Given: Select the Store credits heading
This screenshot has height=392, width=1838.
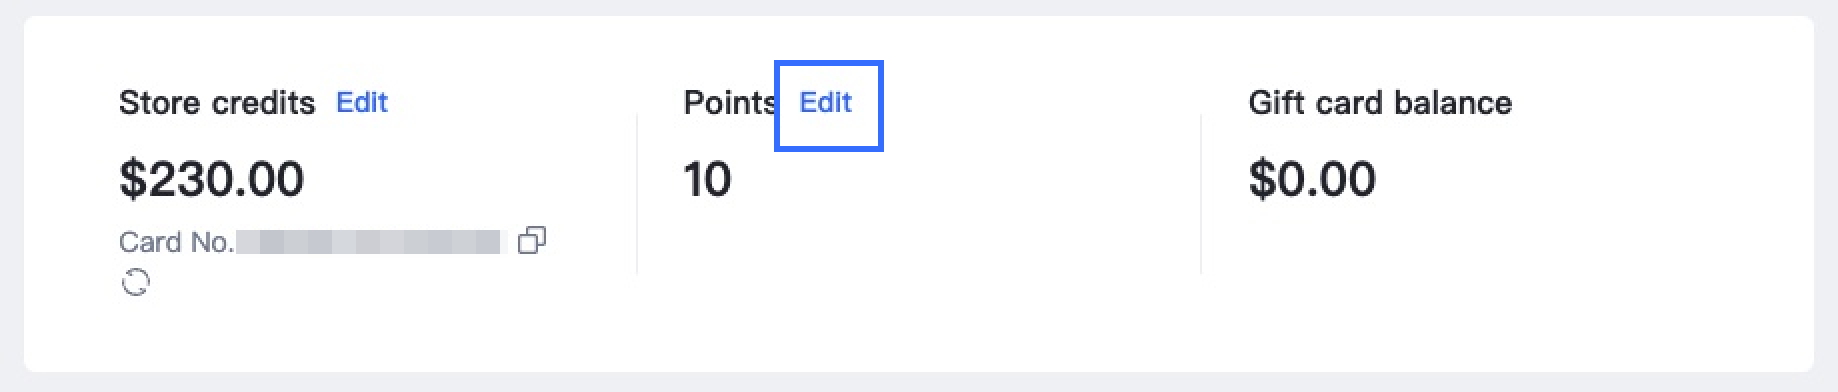Looking at the screenshot, I should [217, 102].
